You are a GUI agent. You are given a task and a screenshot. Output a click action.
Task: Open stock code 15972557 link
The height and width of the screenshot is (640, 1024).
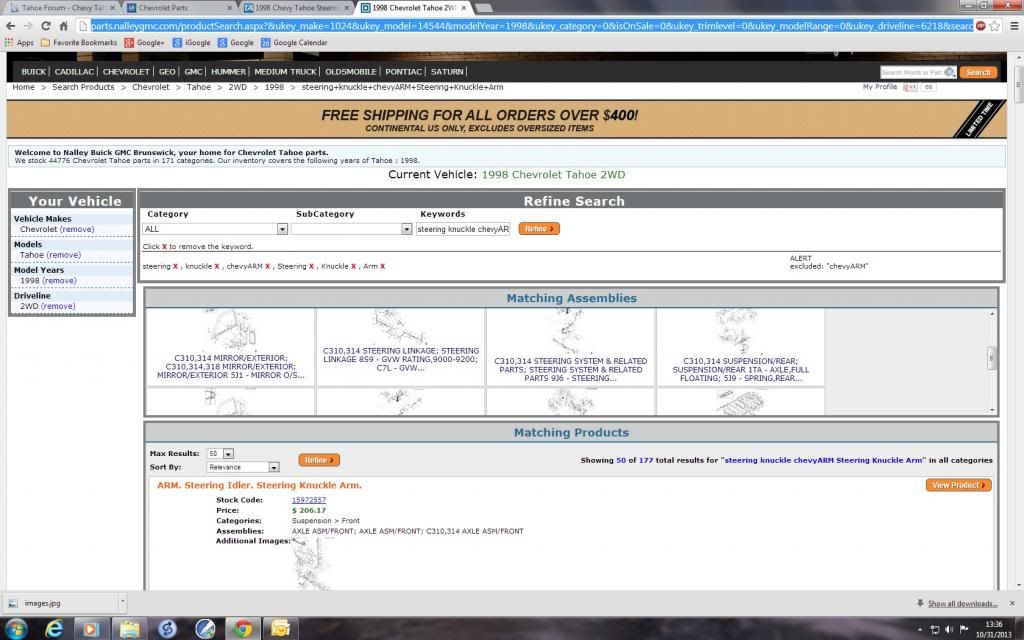[x=309, y=500]
